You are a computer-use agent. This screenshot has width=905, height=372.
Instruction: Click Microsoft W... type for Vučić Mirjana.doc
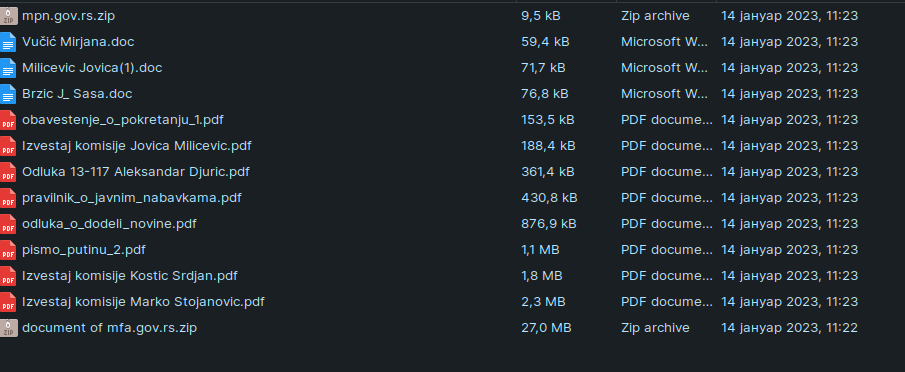[664, 42]
